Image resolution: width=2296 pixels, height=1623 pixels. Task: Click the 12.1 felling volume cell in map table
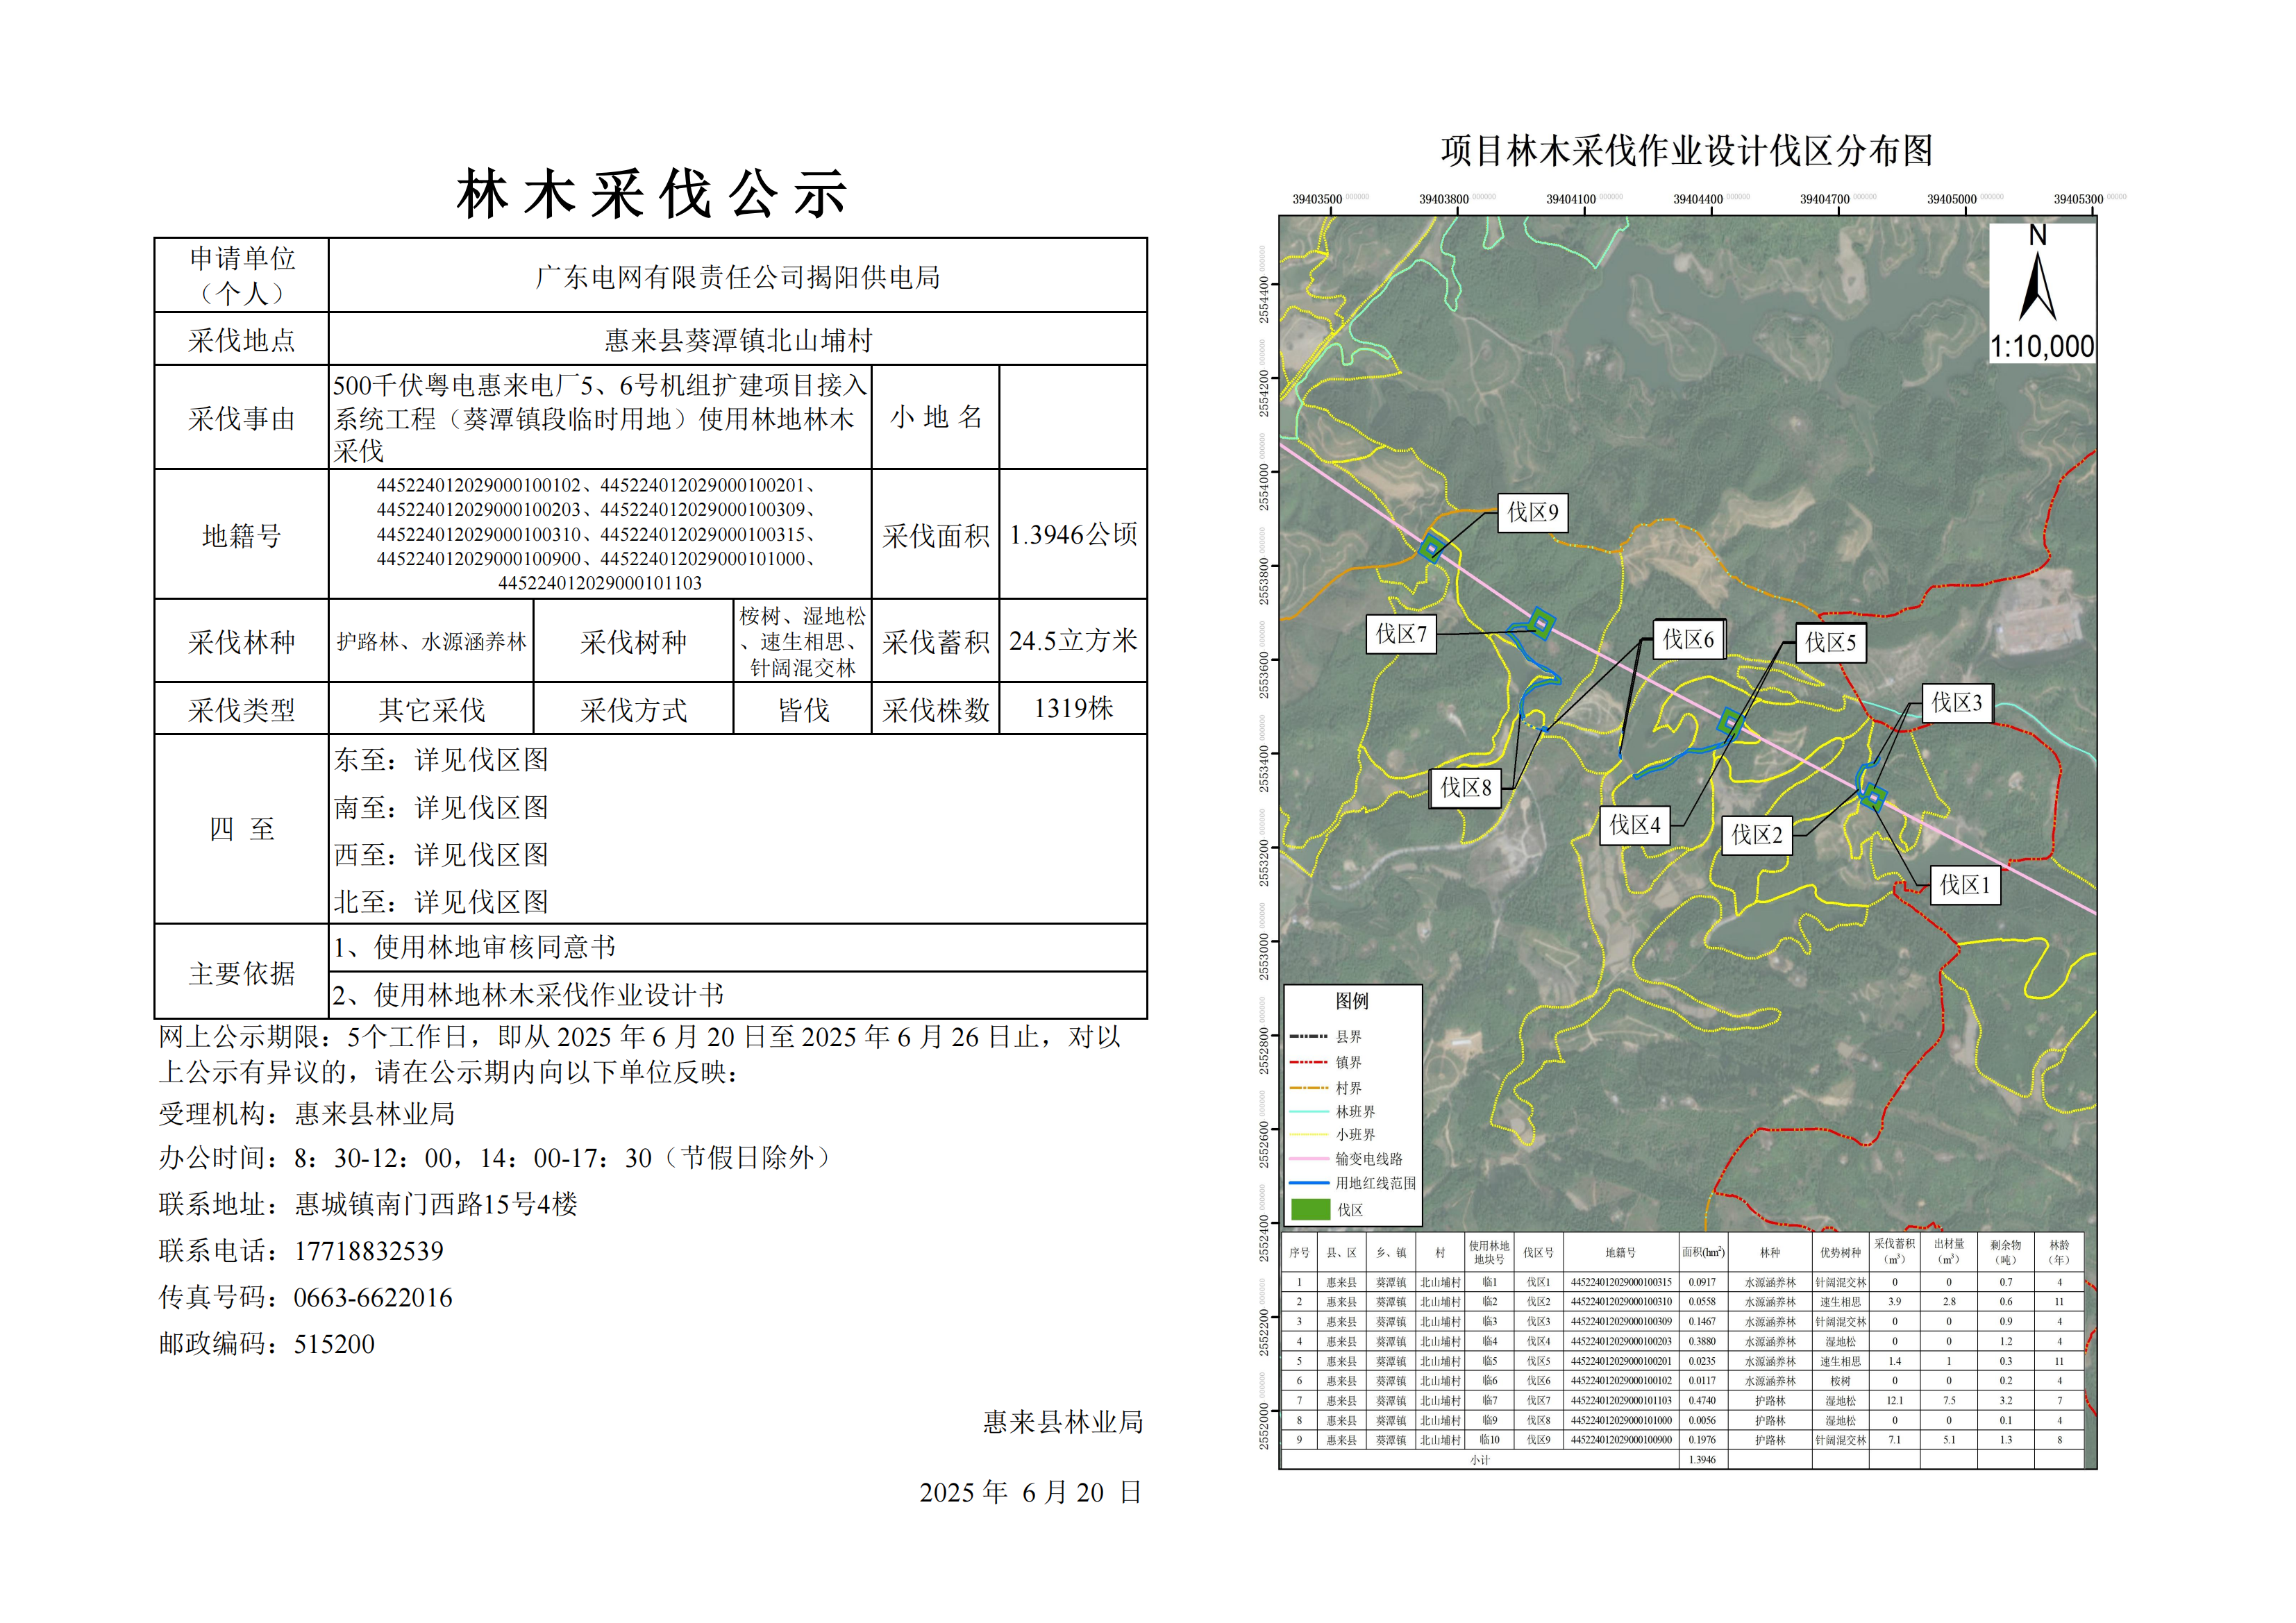1894,1401
